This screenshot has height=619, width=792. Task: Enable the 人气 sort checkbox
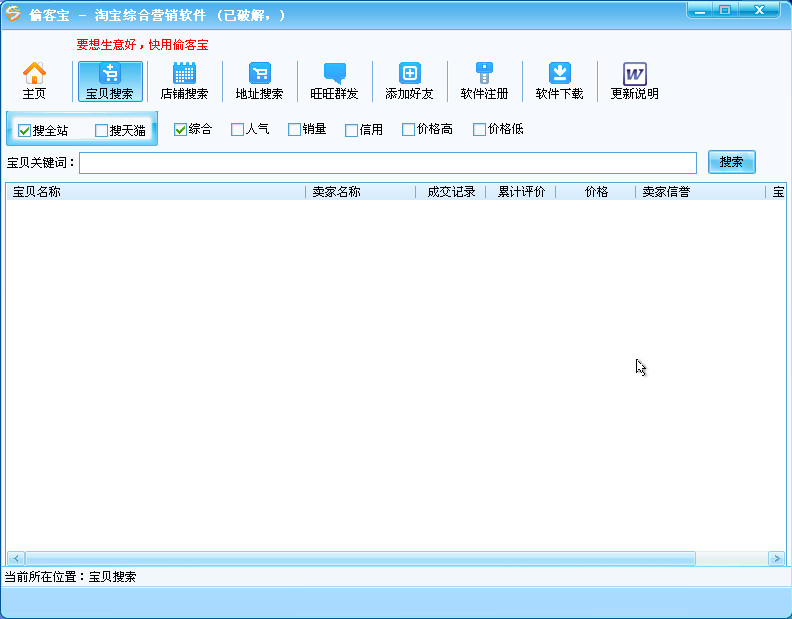(237, 130)
